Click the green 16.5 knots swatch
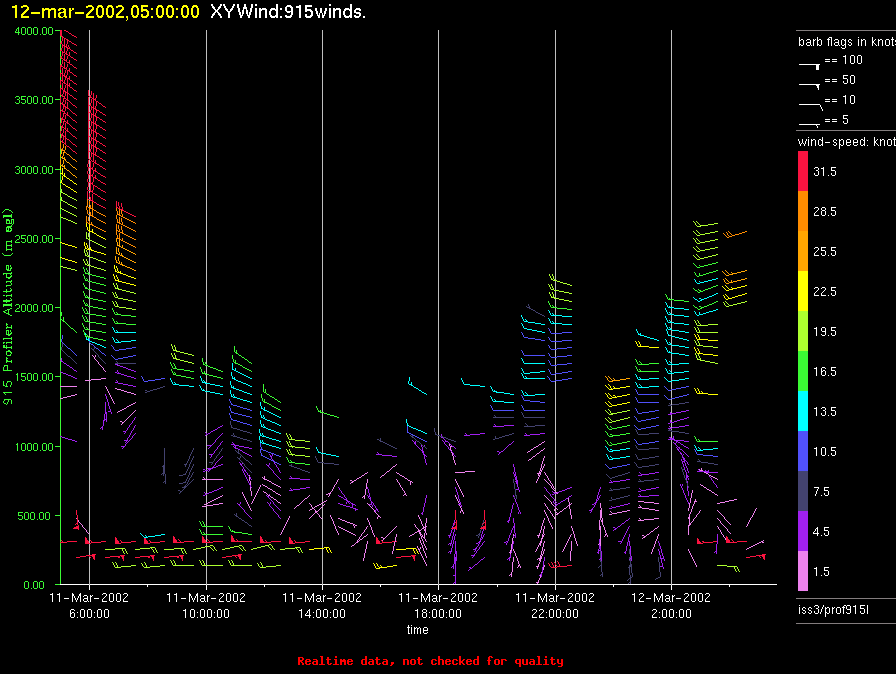 pos(803,371)
